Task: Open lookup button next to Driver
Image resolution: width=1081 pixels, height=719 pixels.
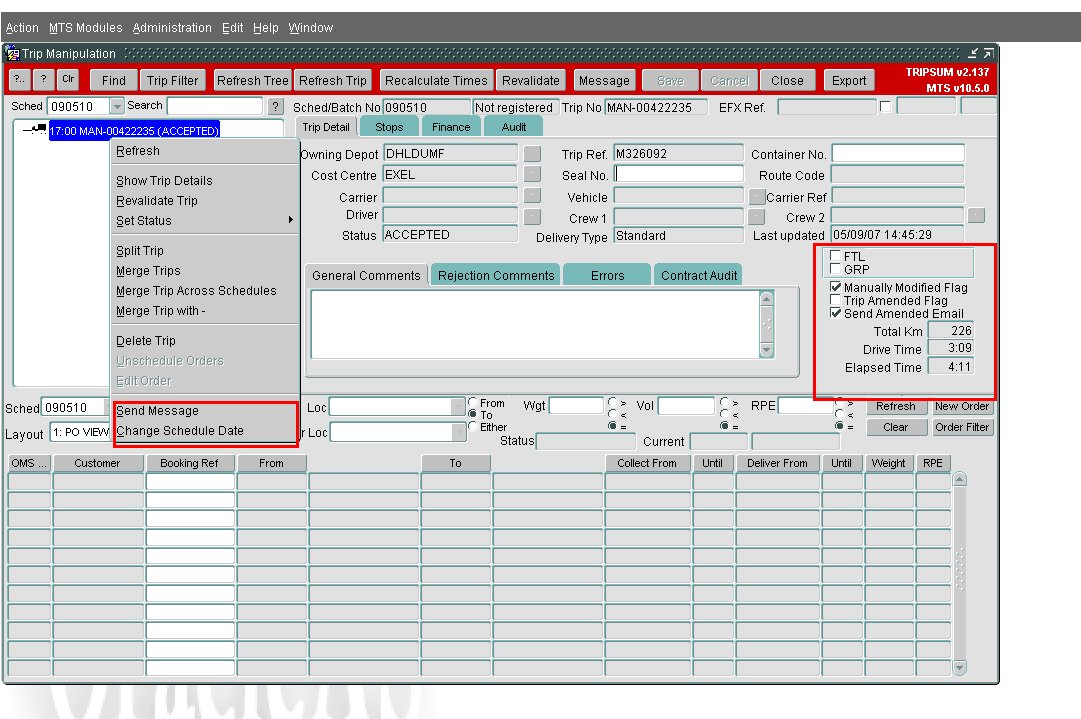Action: [x=532, y=216]
